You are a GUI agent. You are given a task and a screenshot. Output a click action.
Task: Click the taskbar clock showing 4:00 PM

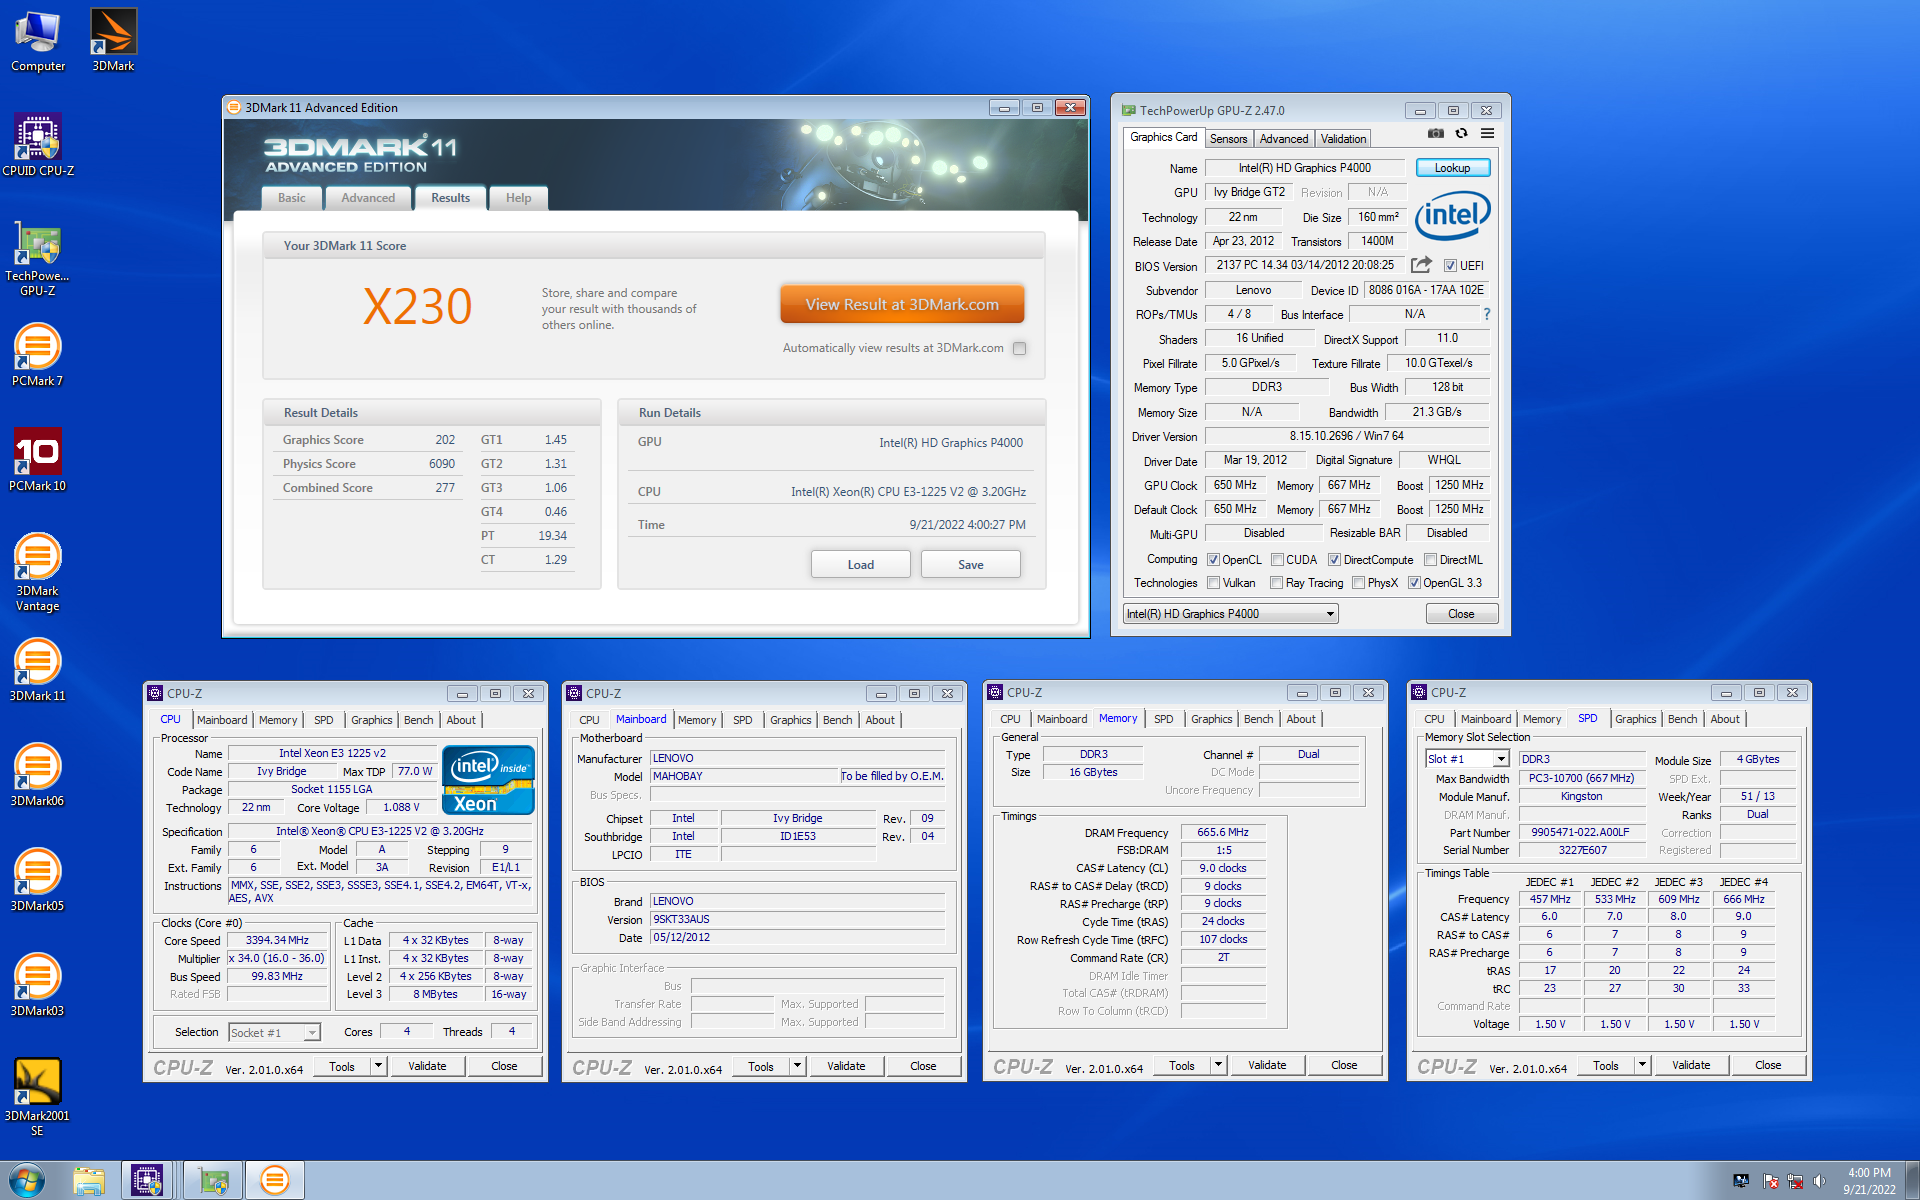pos(1869,1181)
